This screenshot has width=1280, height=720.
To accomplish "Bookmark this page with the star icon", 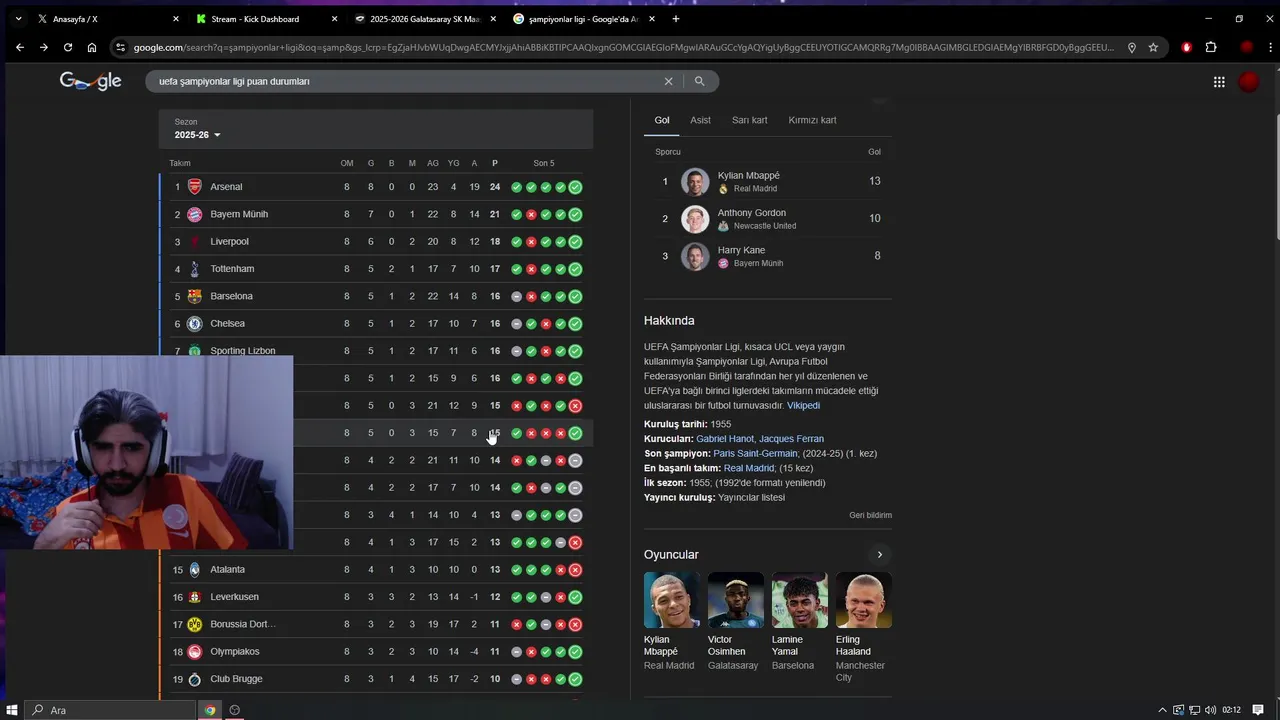I will click(1153, 47).
